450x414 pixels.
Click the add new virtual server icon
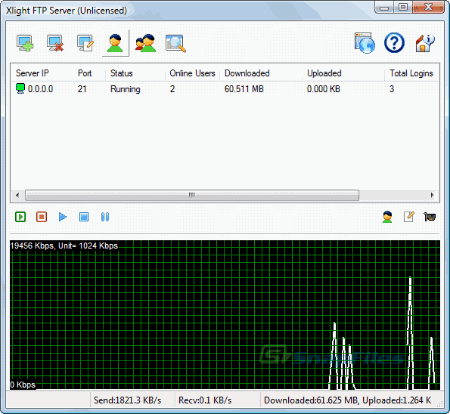(x=25, y=43)
